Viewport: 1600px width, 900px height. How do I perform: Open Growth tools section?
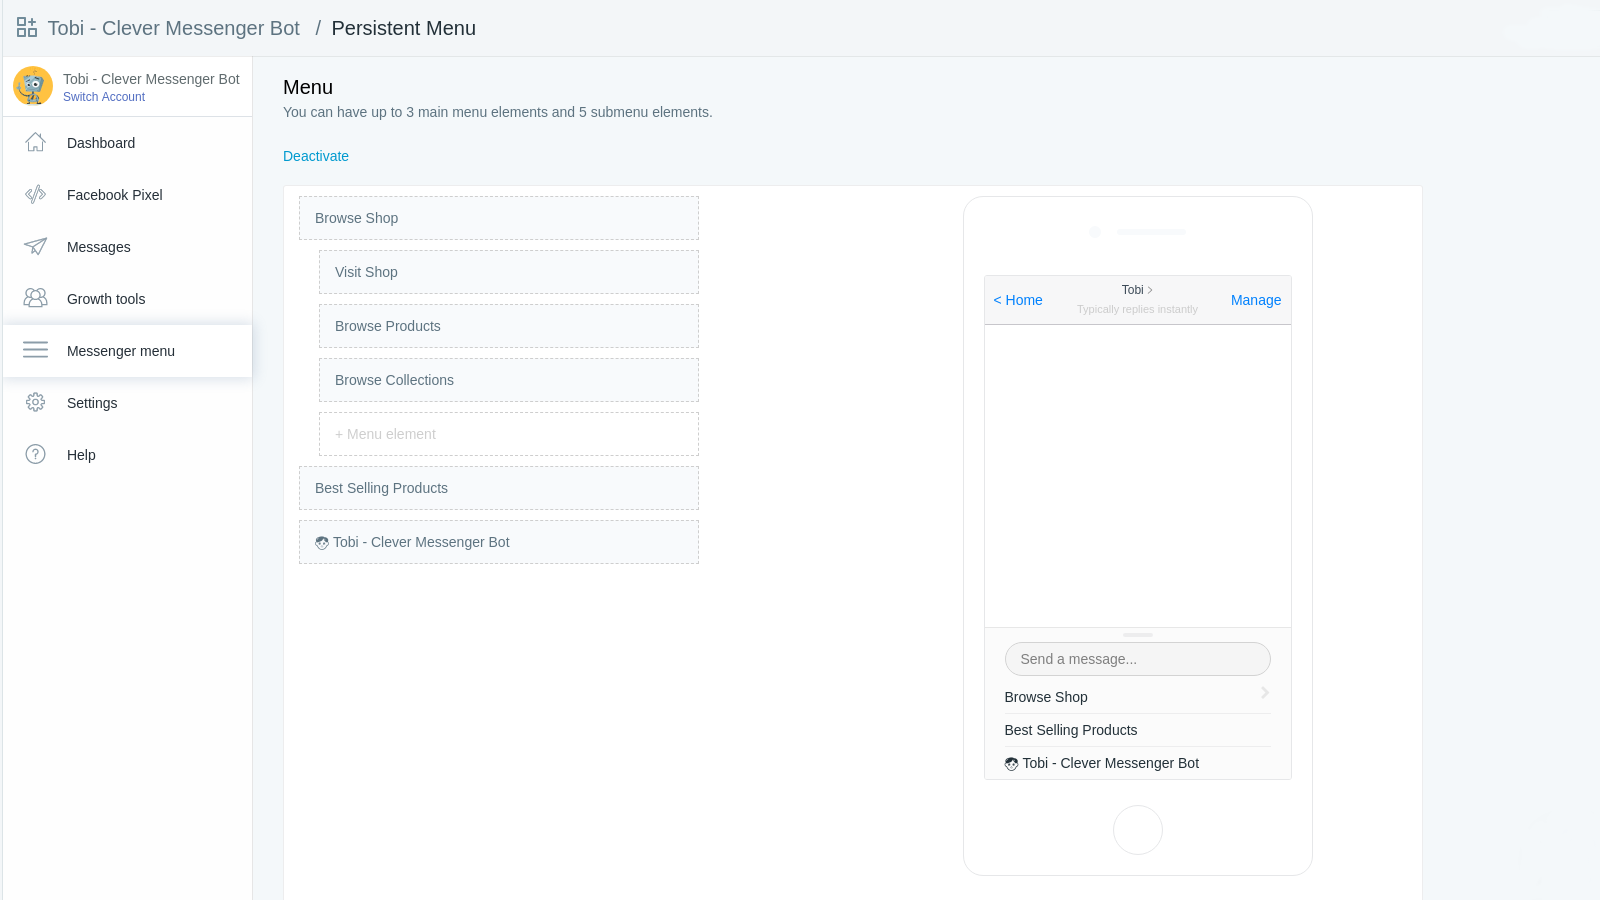tap(128, 299)
